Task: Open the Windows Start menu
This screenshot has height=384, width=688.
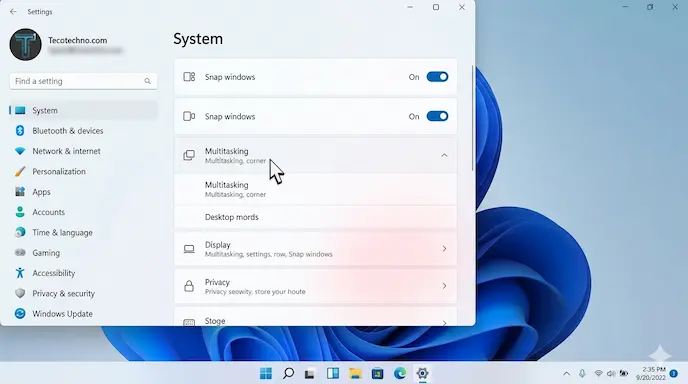Action: pos(266,373)
